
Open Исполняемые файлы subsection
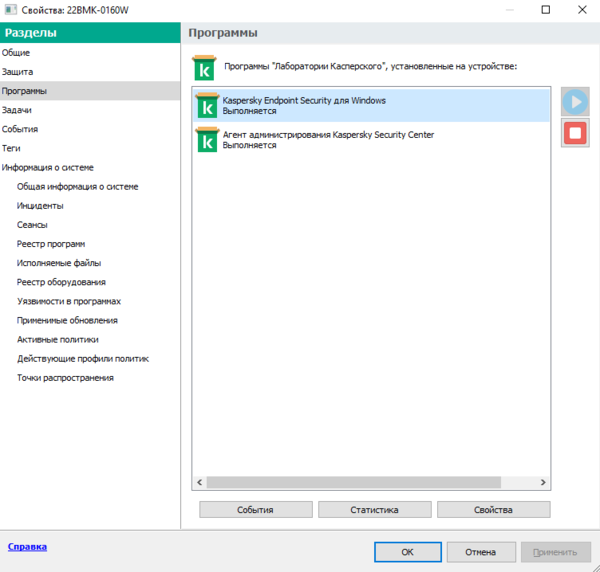(x=59, y=263)
